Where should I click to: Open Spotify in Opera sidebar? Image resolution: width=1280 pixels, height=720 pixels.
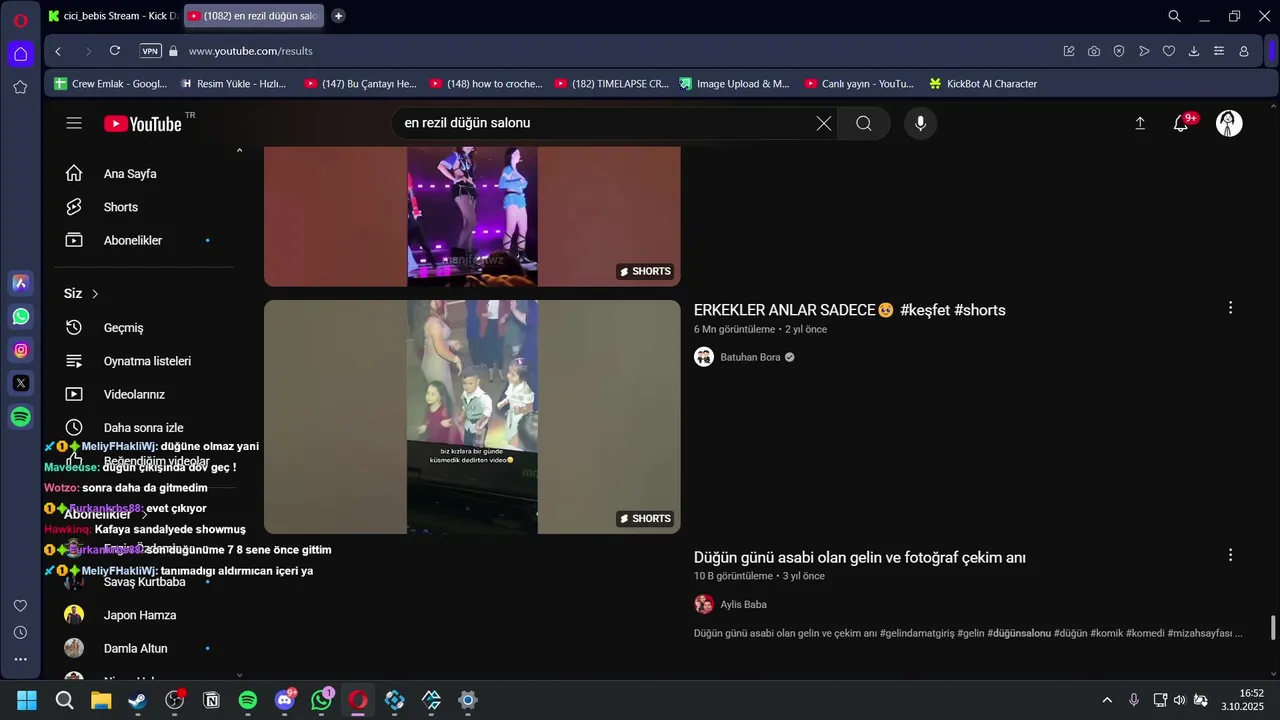click(x=21, y=417)
